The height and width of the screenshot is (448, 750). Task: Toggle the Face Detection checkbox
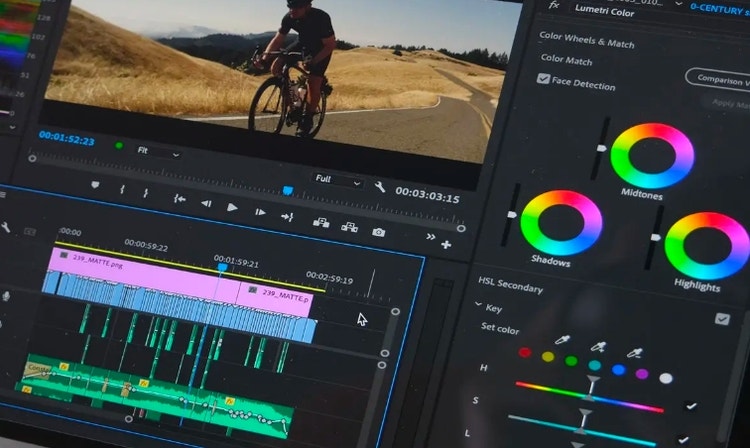(x=543, y=79)
